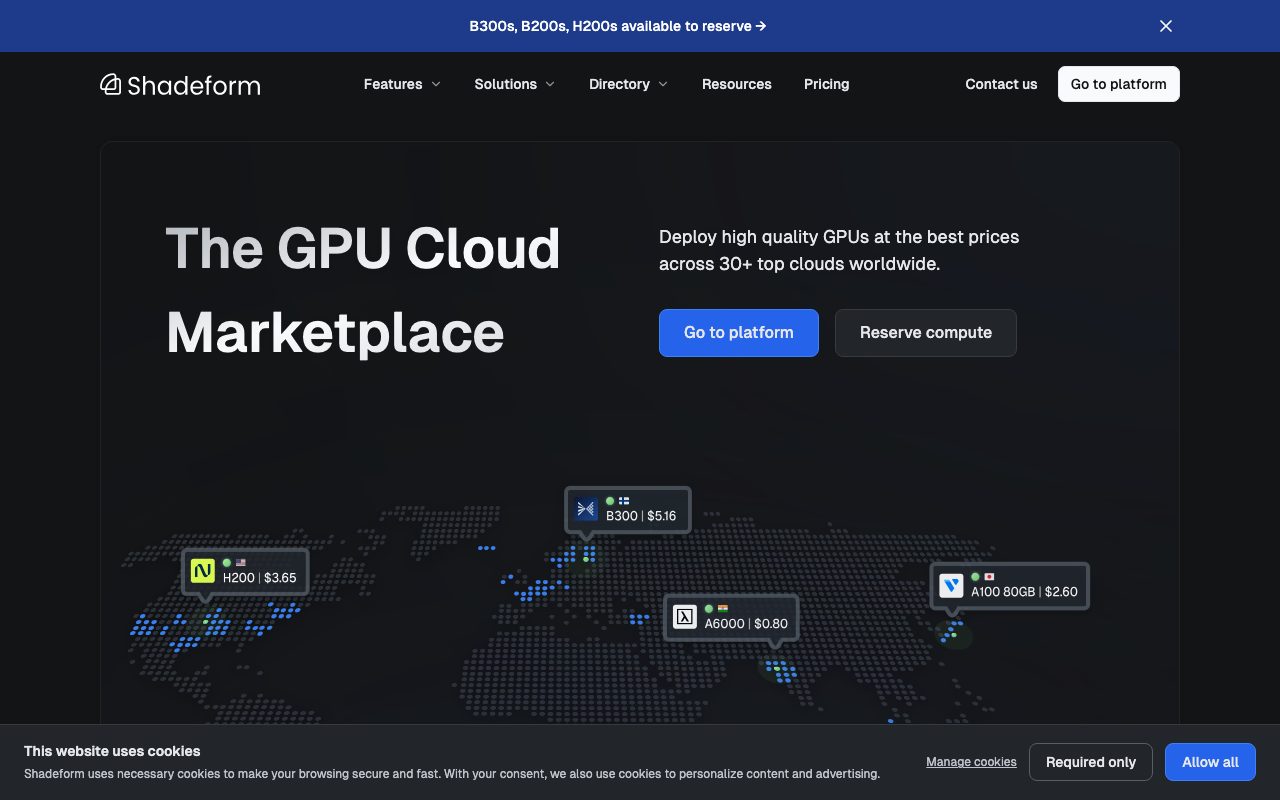Click the green status dot on the A100 card

click(975, 577)
